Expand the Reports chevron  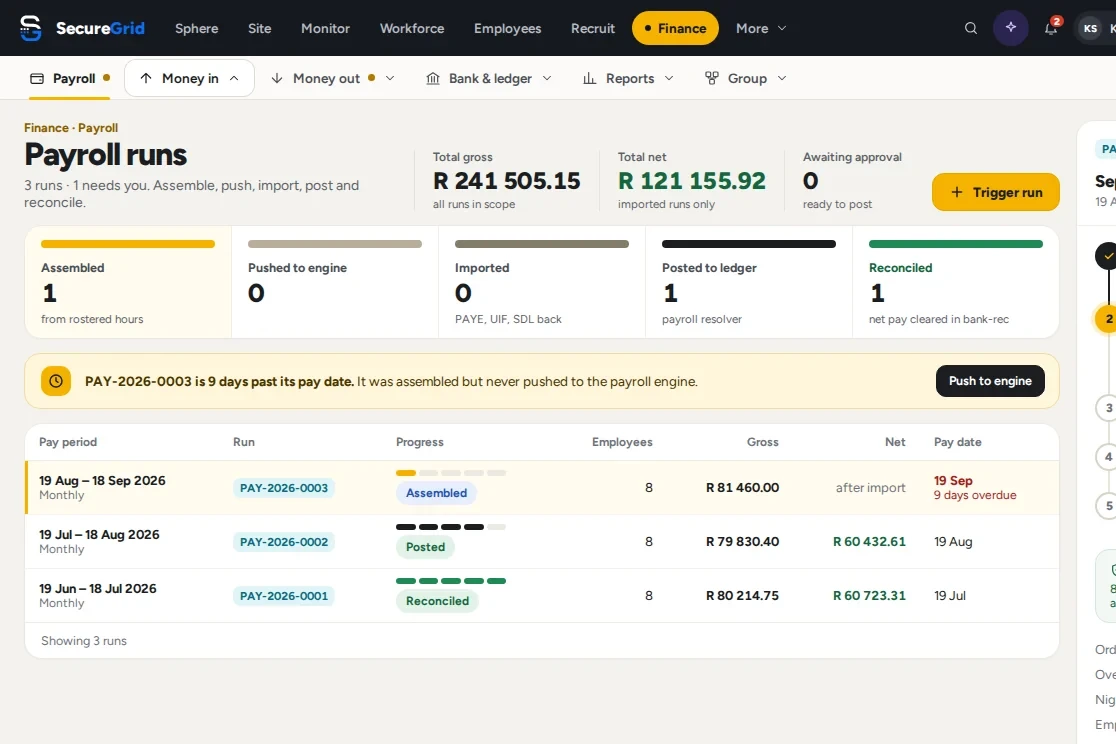[x=669, y=78]
